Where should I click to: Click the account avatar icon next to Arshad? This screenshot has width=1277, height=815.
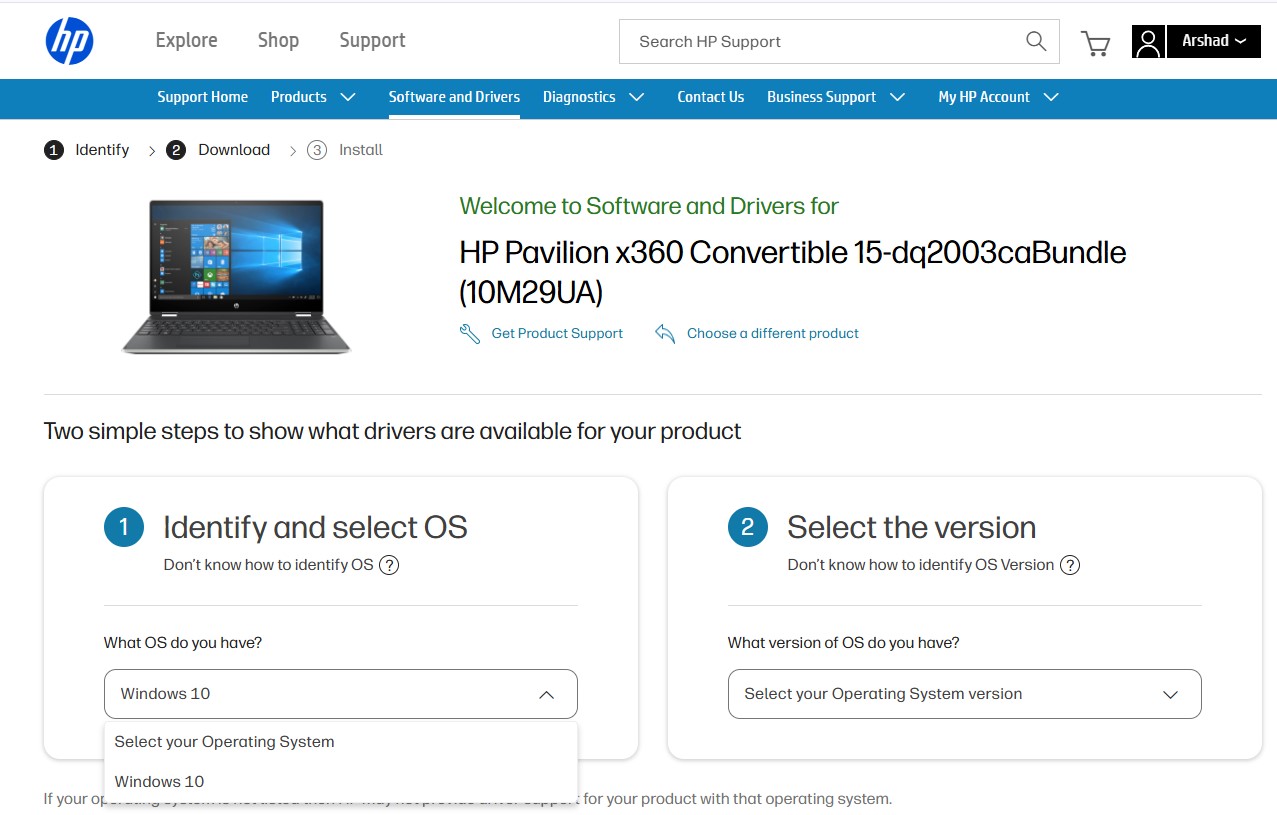point(1147,41)
